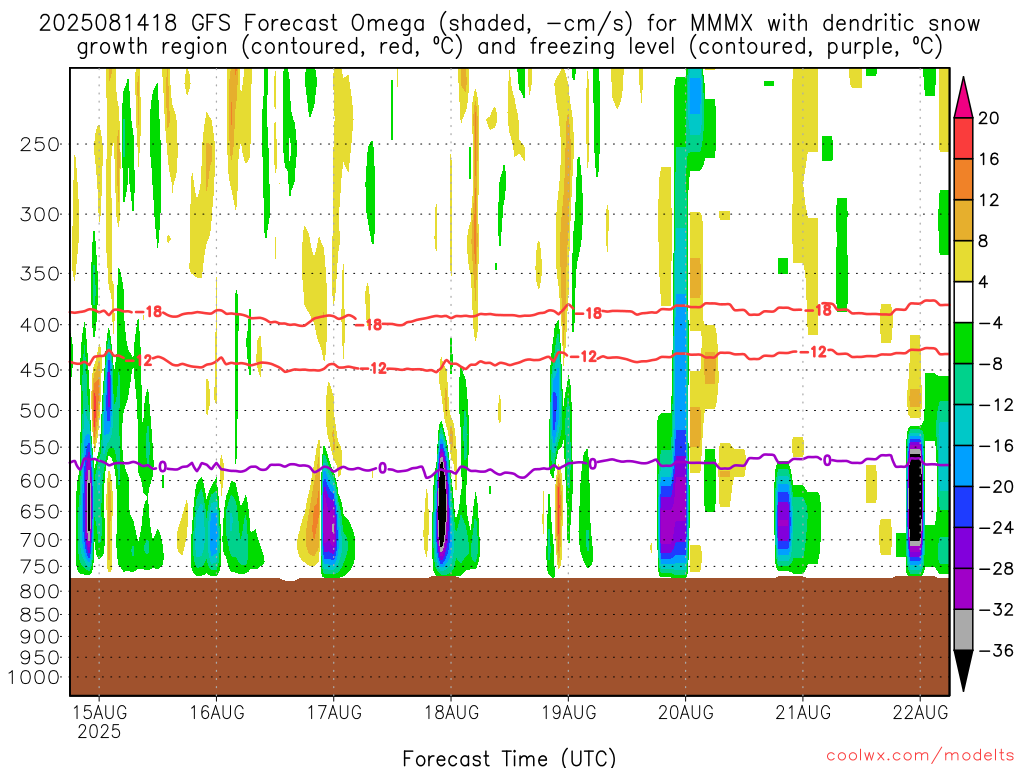The width and height of the screenshot is (1024, 768).
Task: Click the 900 pressure level label
Action: click(40, 637)
